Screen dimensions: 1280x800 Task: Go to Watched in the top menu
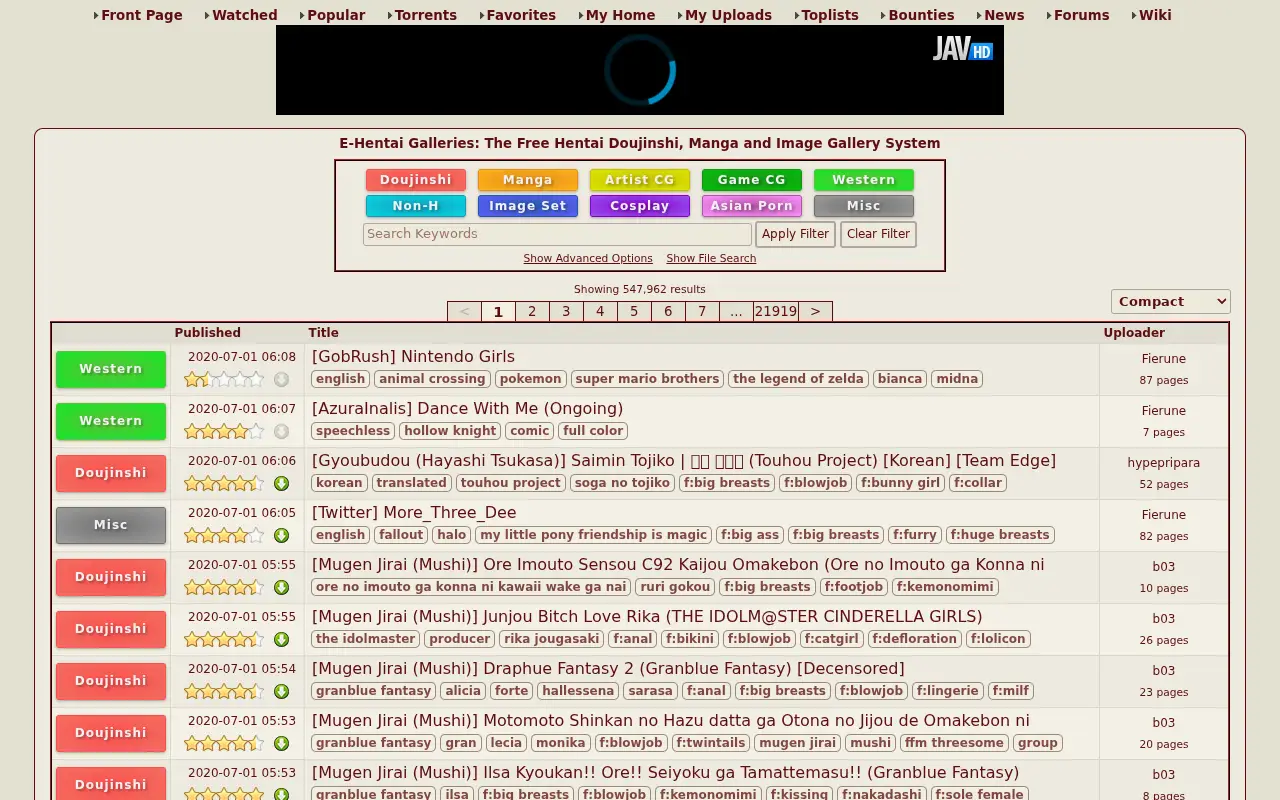pyautogui.click(x=244, y=15)
